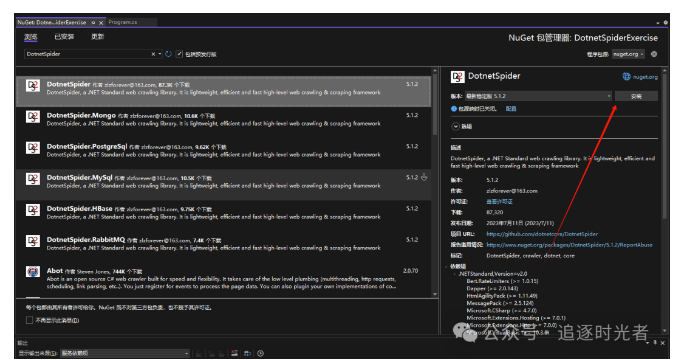684x360 pixels.
Task: Click the package list vertical scrollbar
Action: click(434, 105)
